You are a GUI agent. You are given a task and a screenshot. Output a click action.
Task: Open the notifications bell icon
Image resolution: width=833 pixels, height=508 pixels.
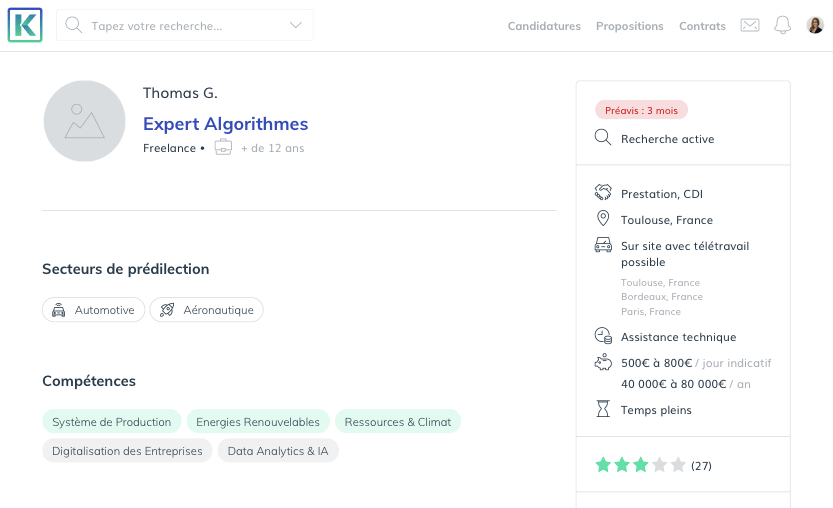[782, 25]
